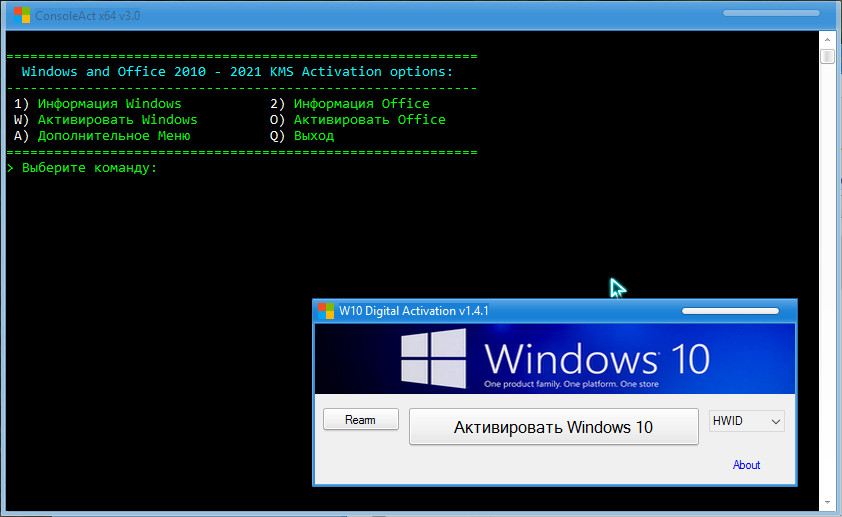Click the chevron arrow beside HWID
The image size is (842, 517).
point(774,423)
